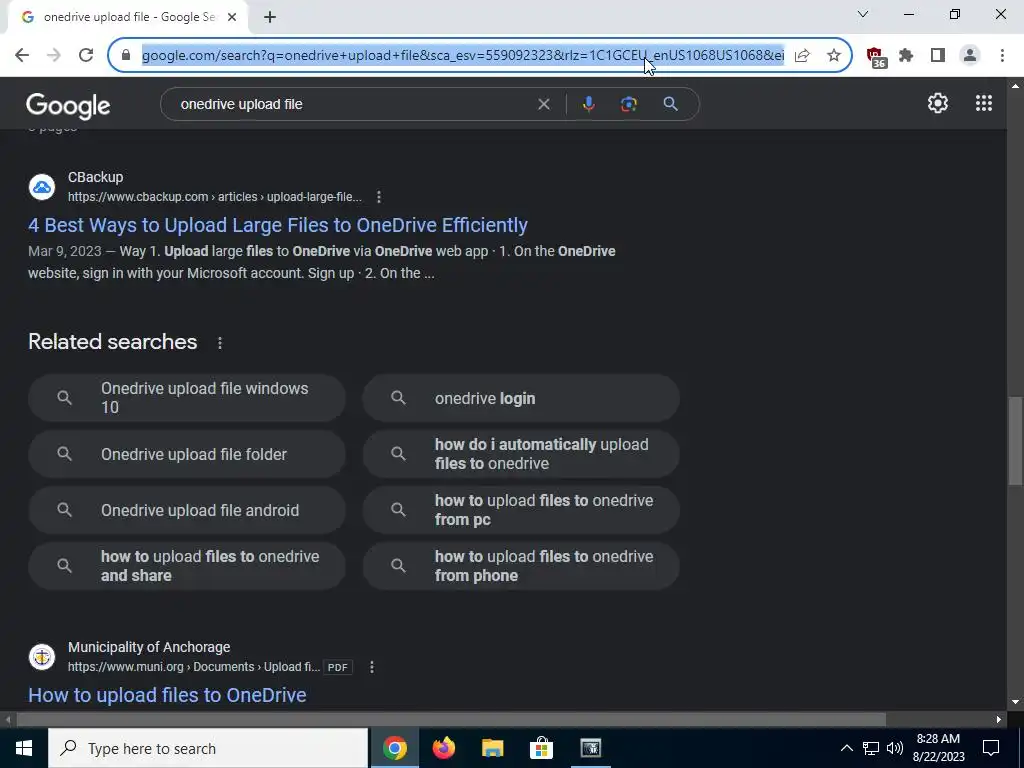Open the notification center

pyautogui.click(x=991, y=748)
